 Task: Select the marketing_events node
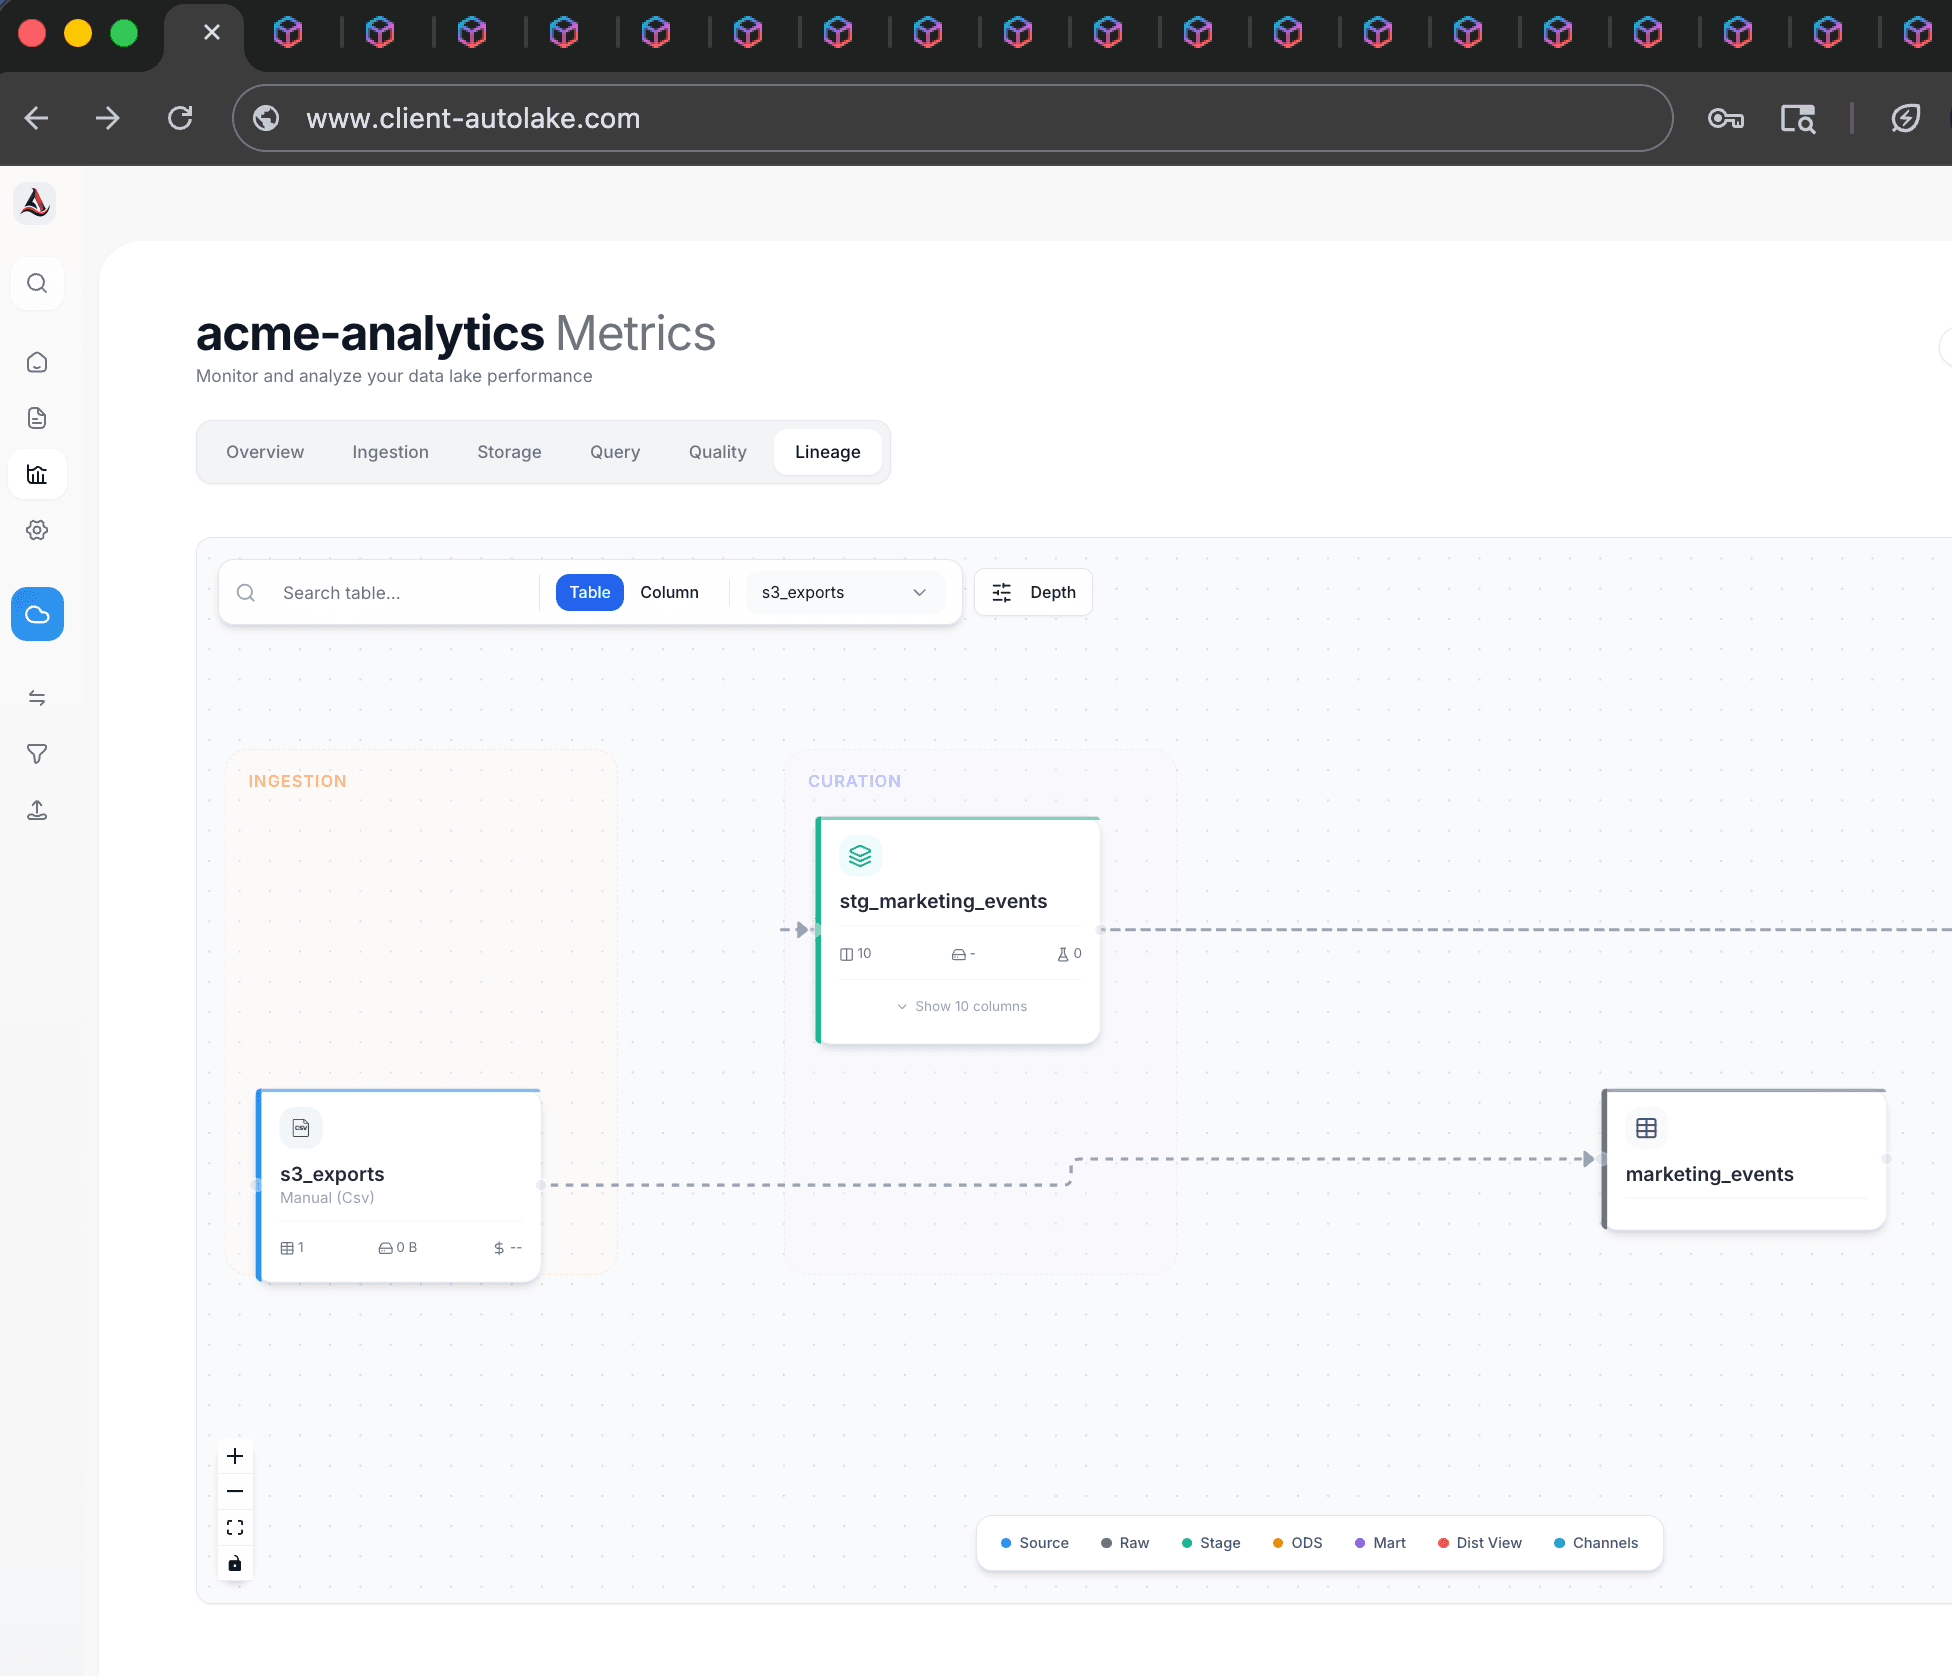click(1744, 1160)
